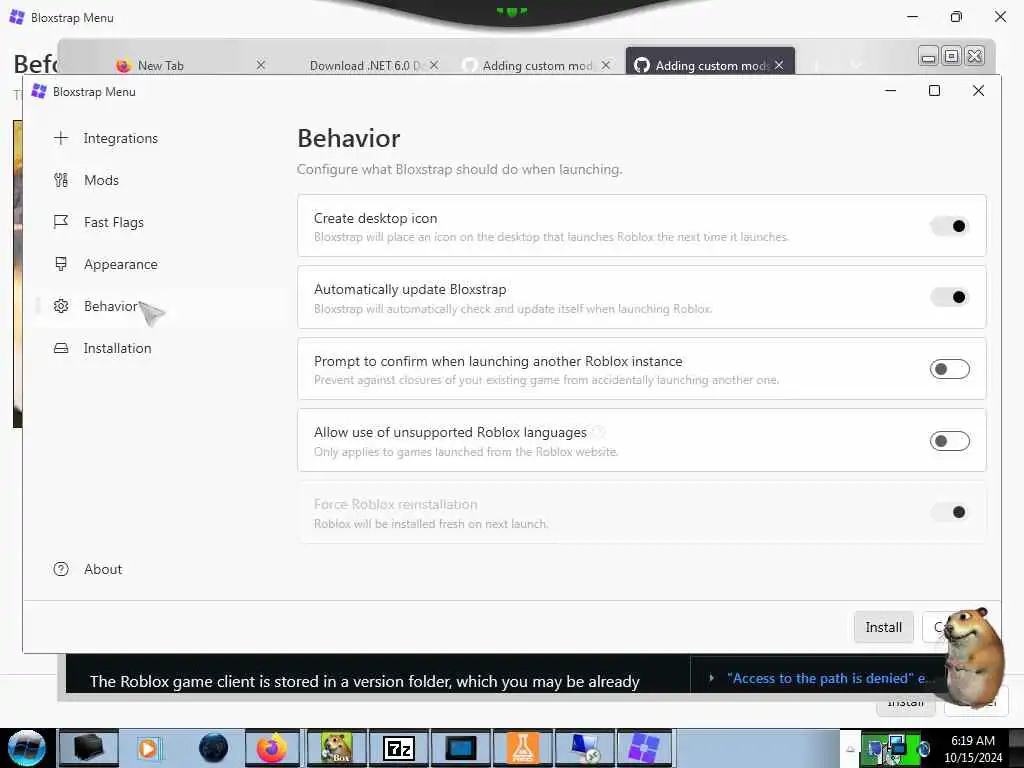Toggle Force Roblox reinstallation switch
1024x768 pixels.
point(950,512)
